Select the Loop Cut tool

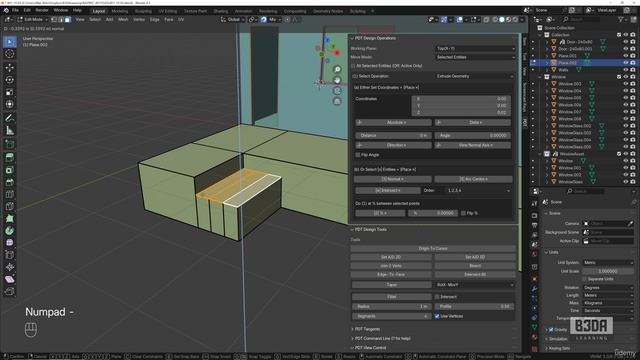pos(10,194)
